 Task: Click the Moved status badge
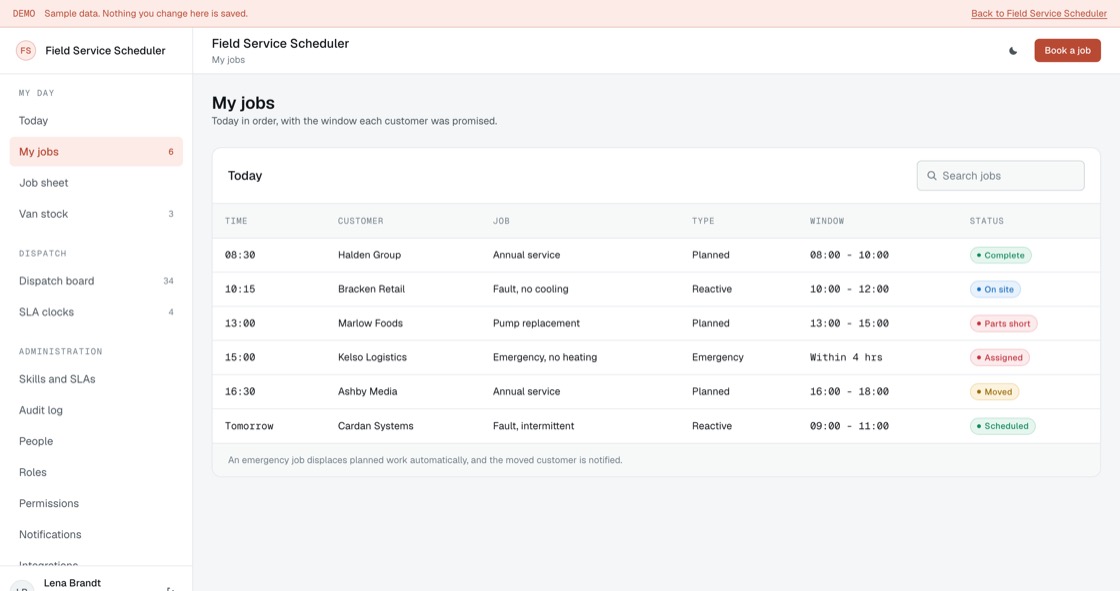(994, 392)
